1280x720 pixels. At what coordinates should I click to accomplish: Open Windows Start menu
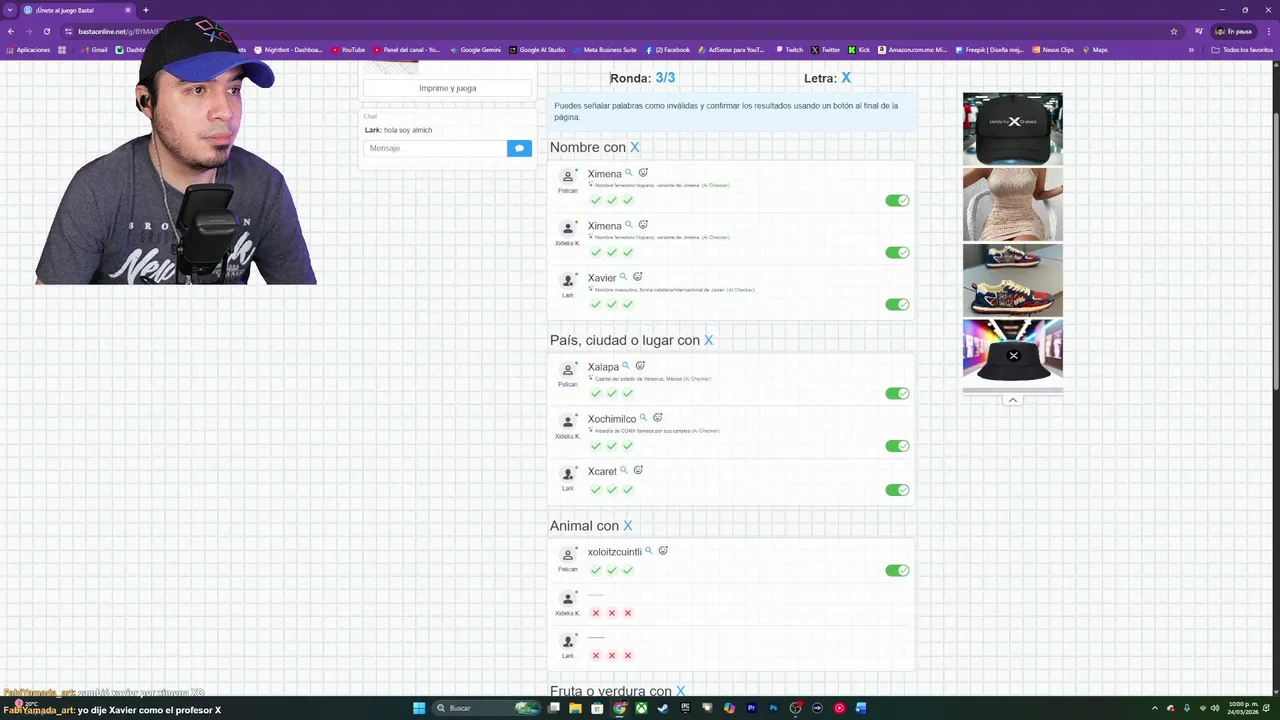click(x=418, y=708)
